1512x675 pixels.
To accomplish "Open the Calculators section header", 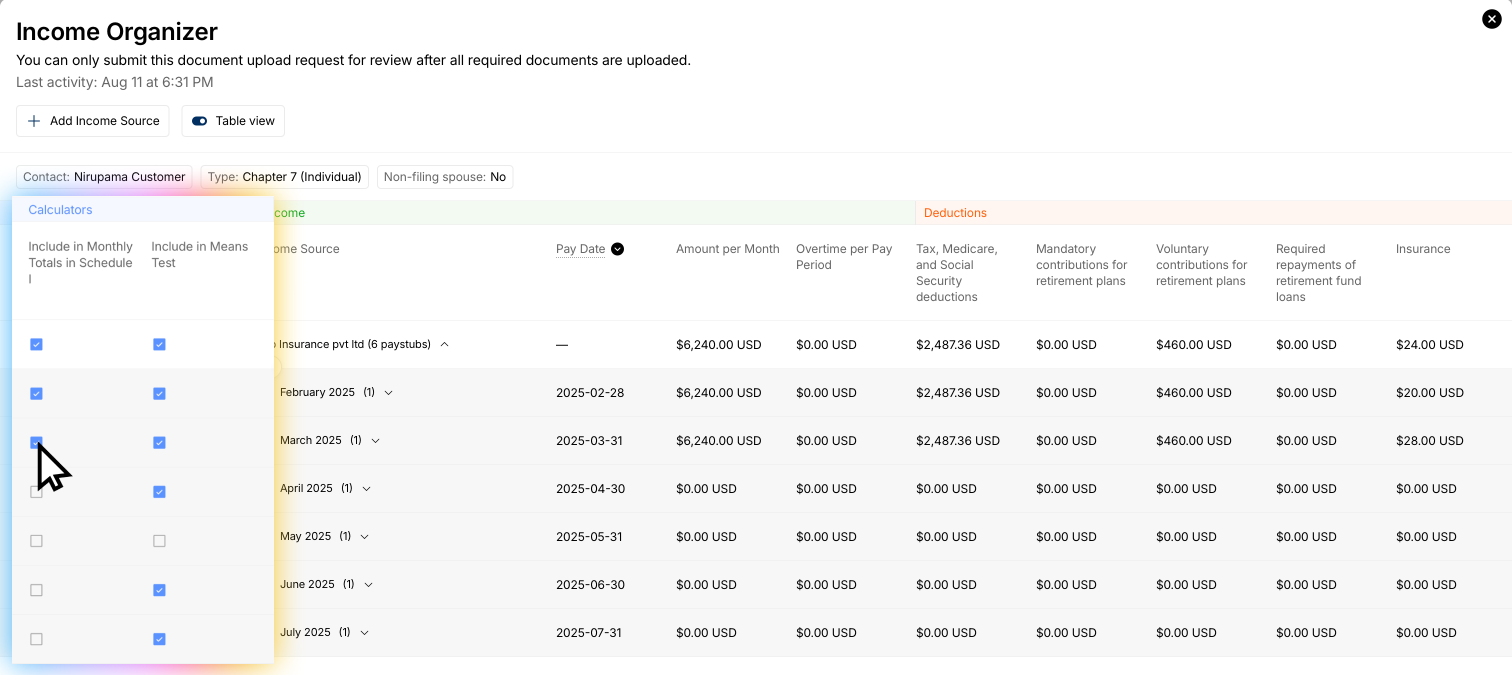I will [60, 210].
